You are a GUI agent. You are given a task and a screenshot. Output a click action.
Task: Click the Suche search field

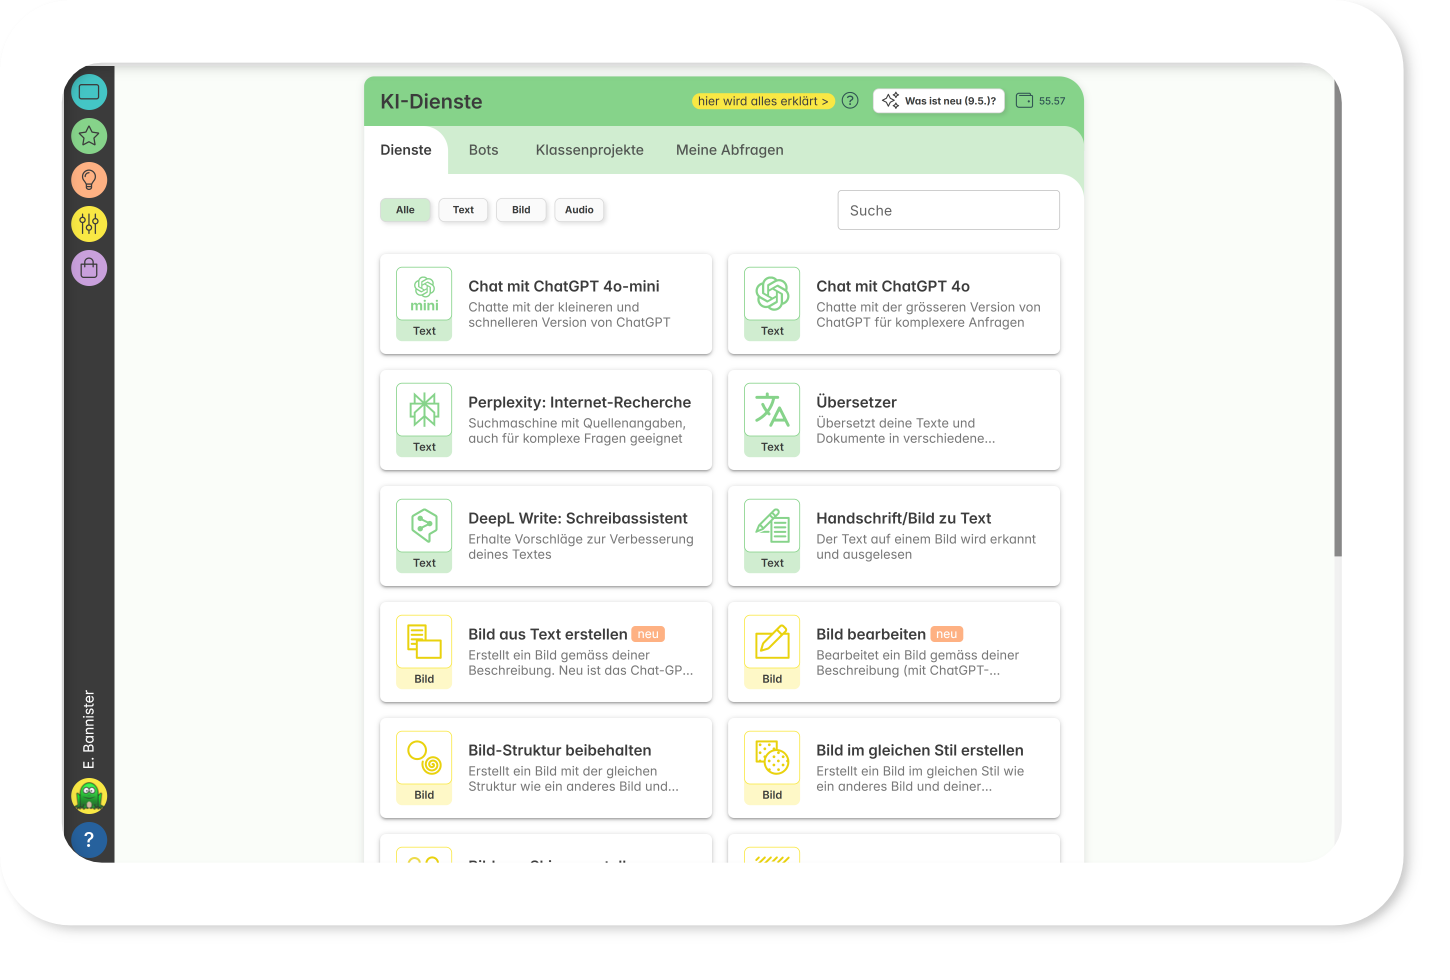[948, 210]
